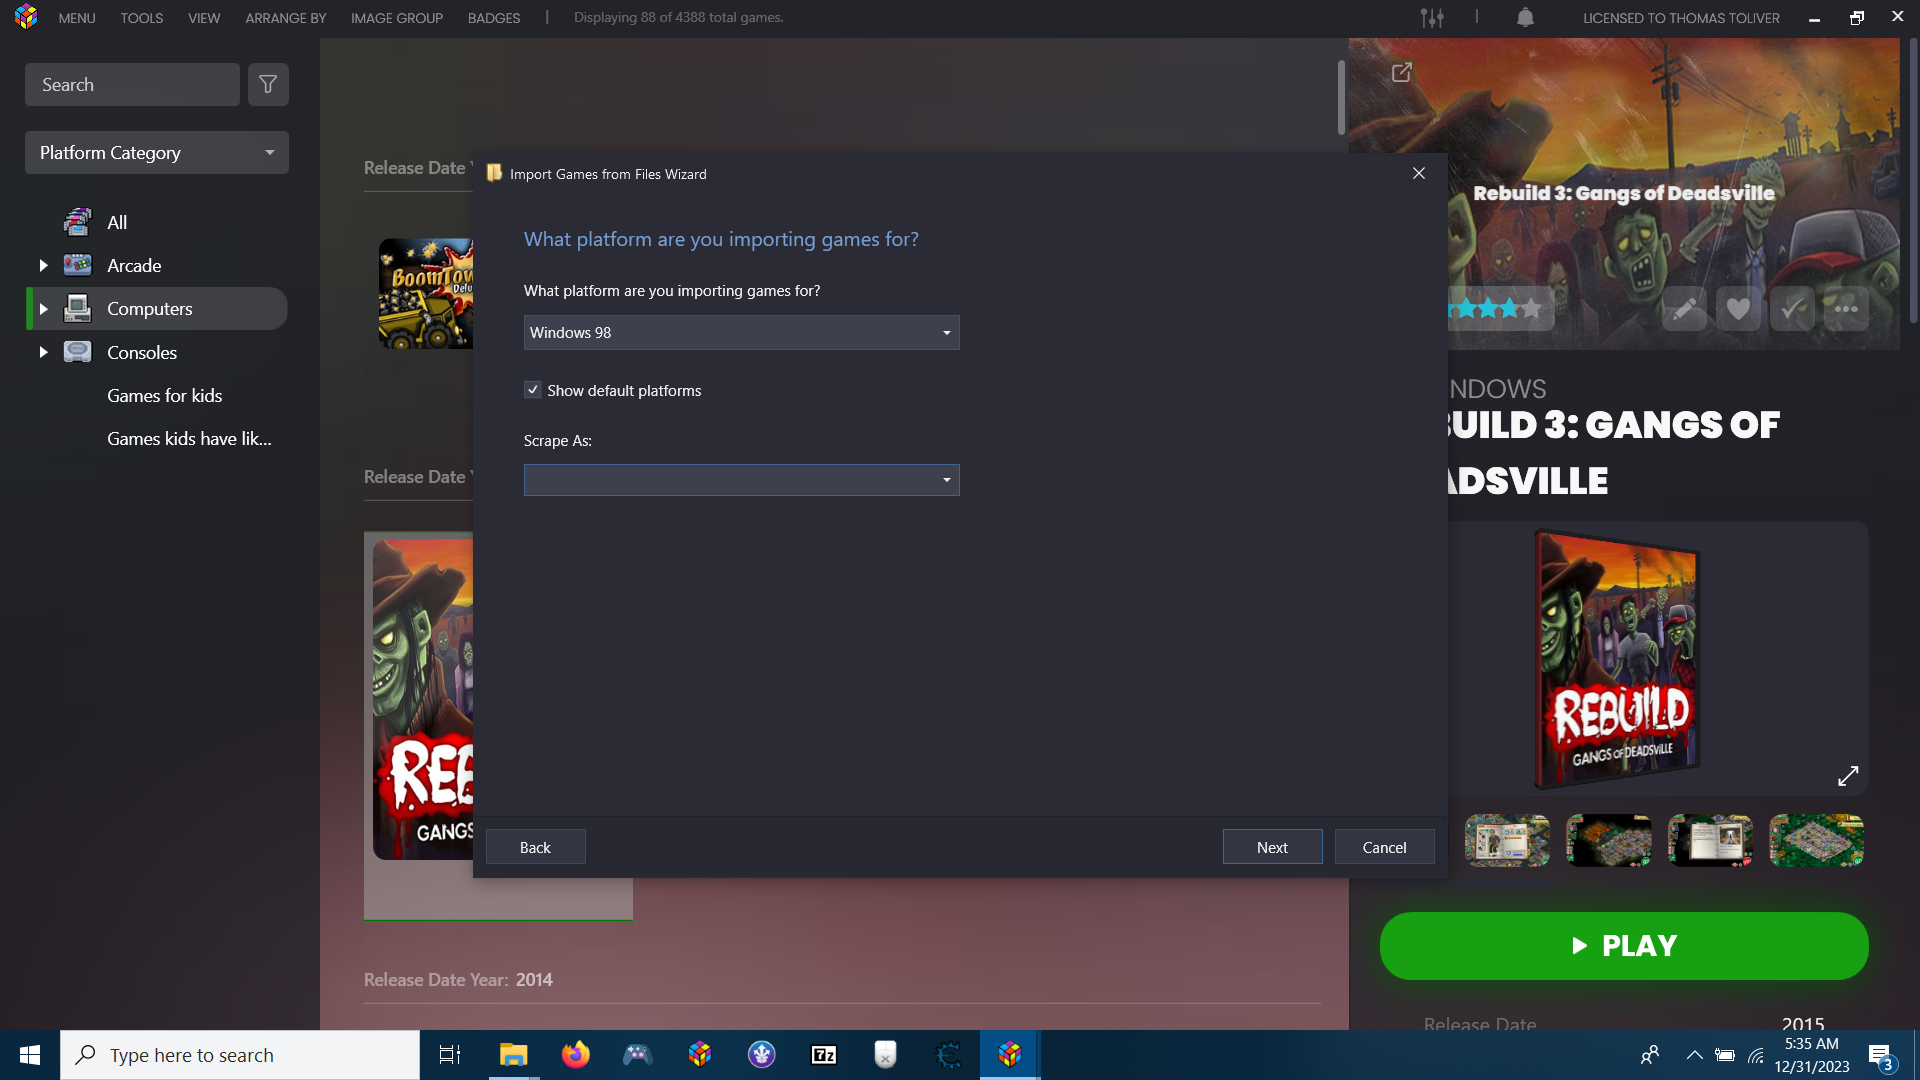
Task: Expand the Arcade tree node
Action: (x=43, y=265)
